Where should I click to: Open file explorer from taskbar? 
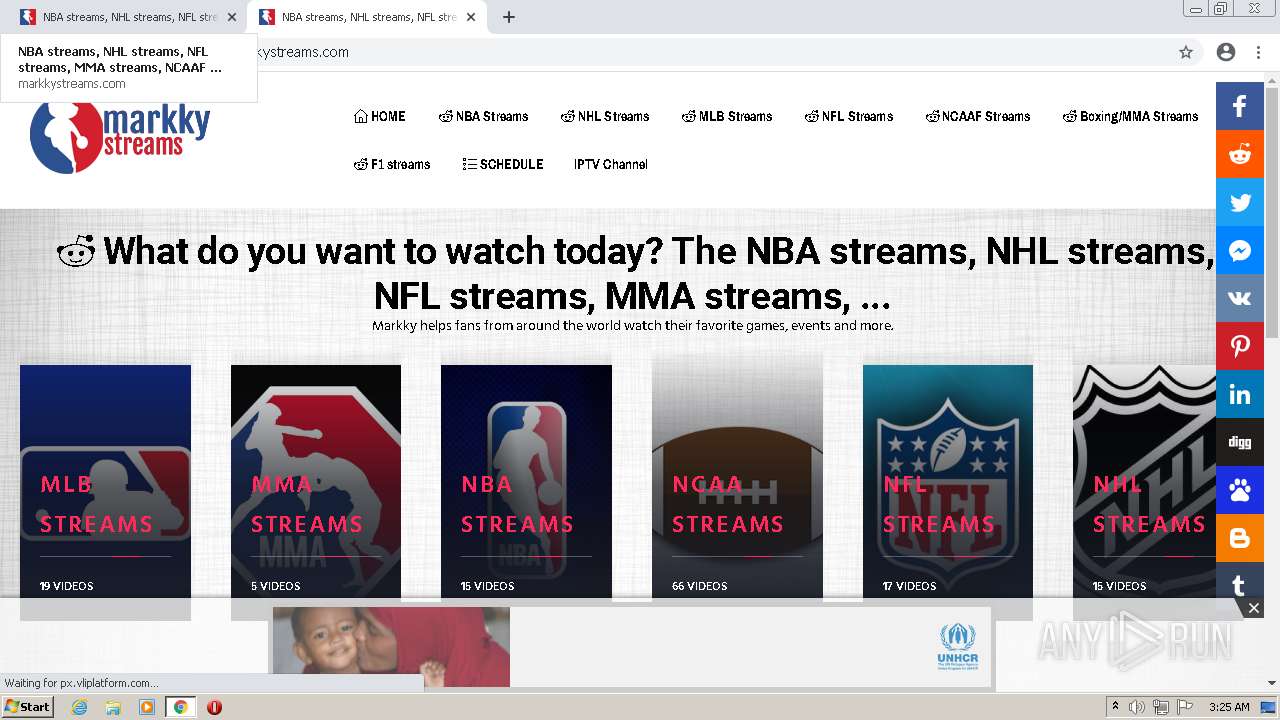(113, 707)
